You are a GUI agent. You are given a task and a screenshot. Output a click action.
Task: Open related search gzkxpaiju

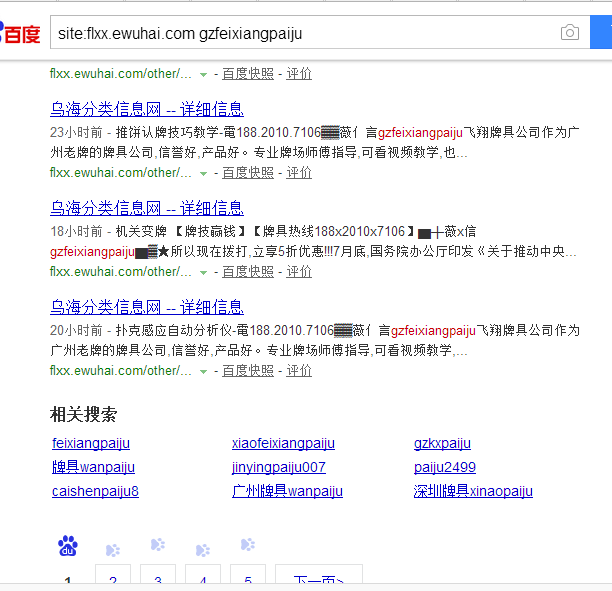tap(442, 443)
